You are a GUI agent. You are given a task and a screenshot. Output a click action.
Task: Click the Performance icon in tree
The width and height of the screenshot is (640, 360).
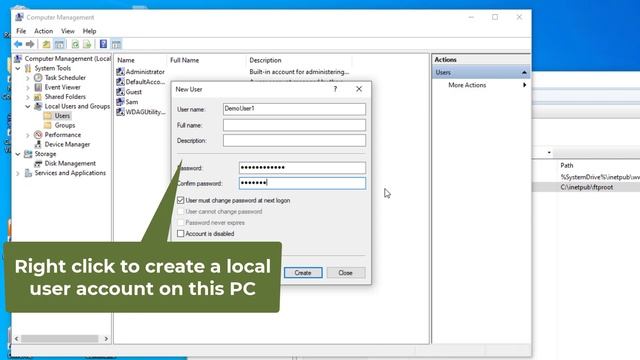click(38, 135)
